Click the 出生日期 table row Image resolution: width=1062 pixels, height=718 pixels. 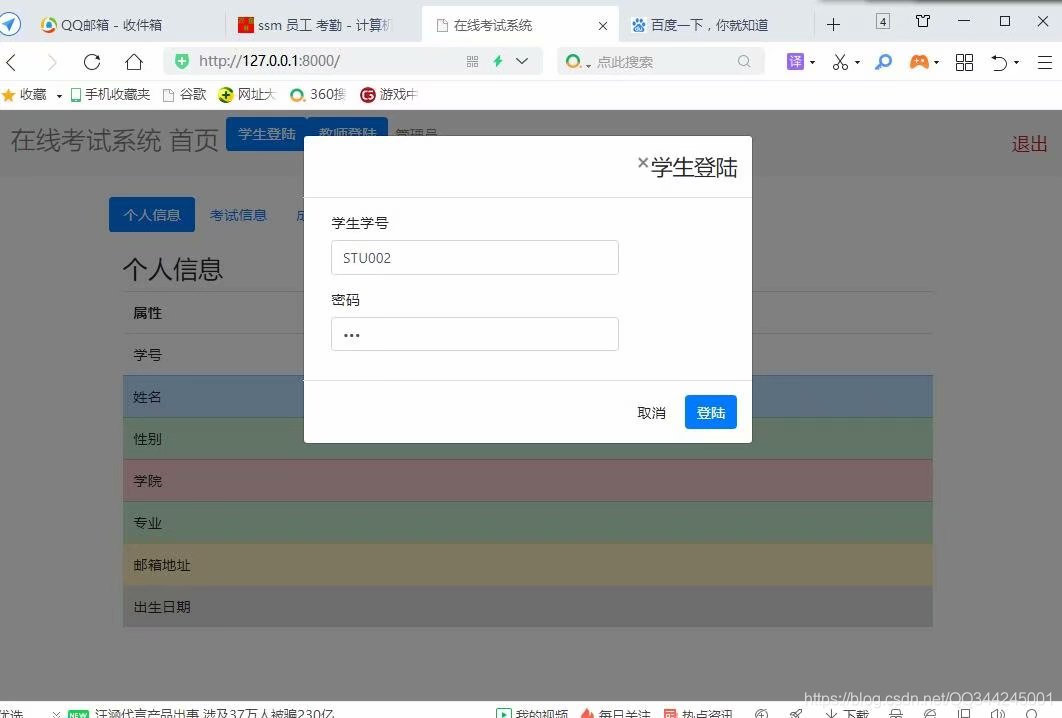coord(528,607)
